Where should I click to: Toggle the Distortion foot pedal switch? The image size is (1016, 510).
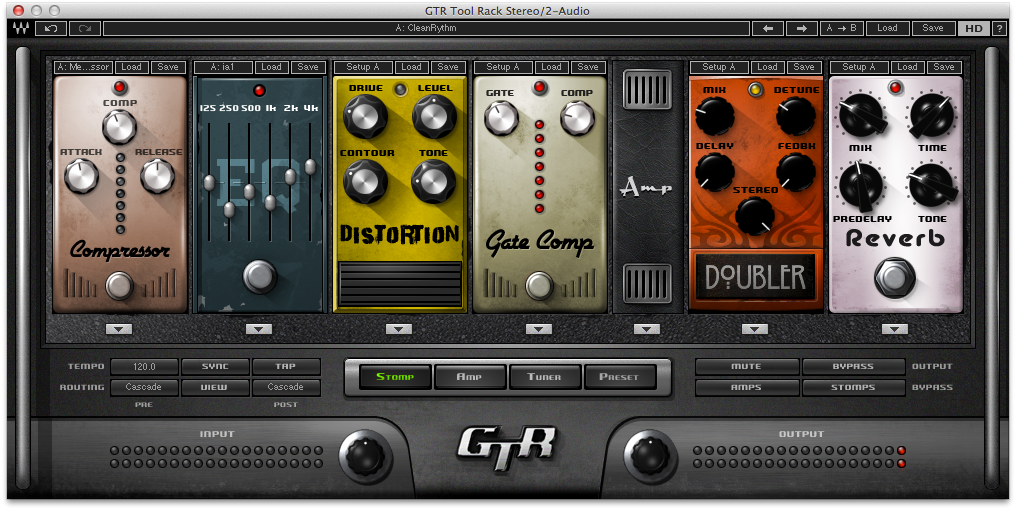click(400, 284)
